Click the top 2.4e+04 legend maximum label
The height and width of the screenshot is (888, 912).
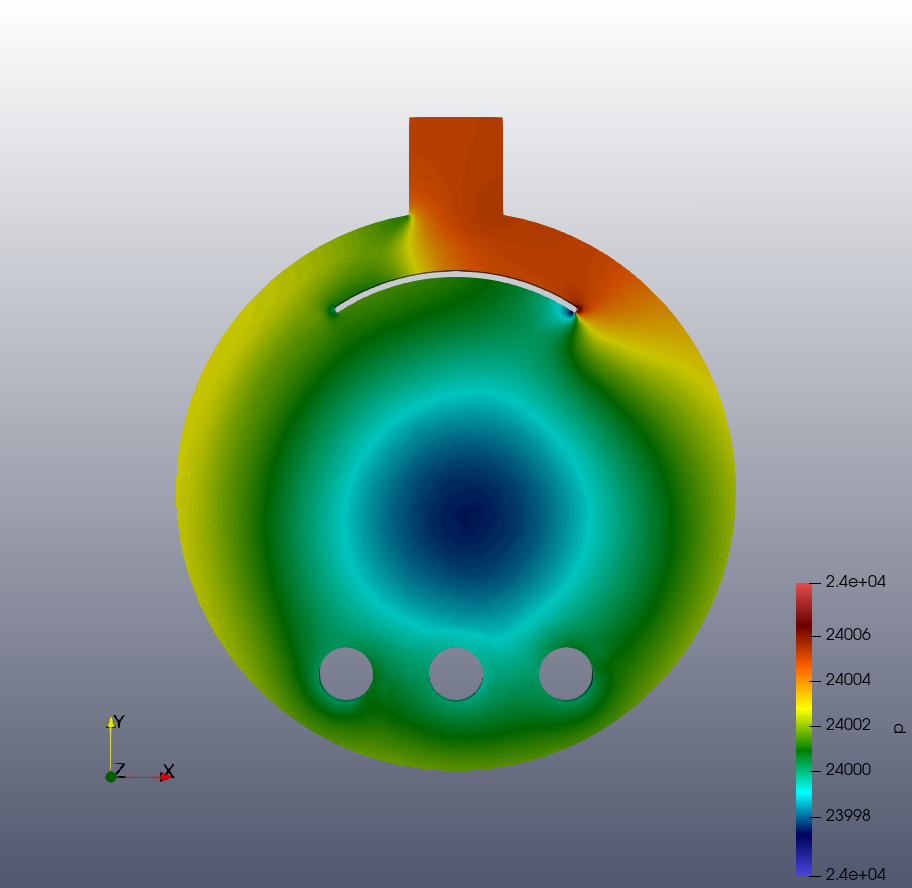click(x=856, y=582)
